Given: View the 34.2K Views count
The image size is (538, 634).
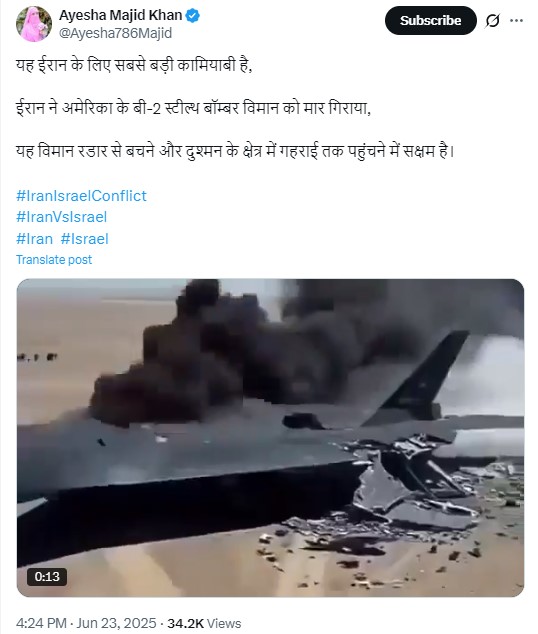Looking at the screenshot, I should tap(204, 623).
